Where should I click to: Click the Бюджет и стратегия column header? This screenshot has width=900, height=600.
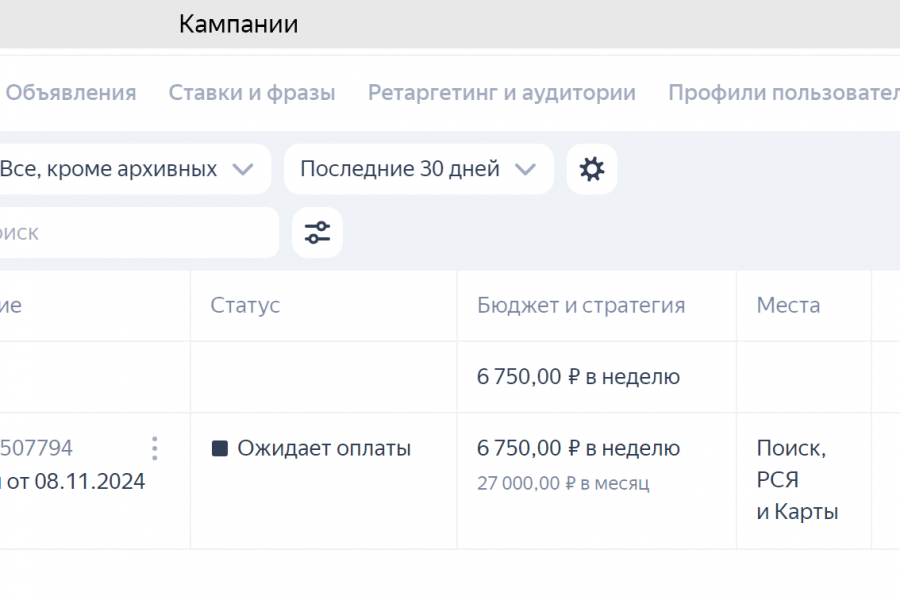point(581,305)
